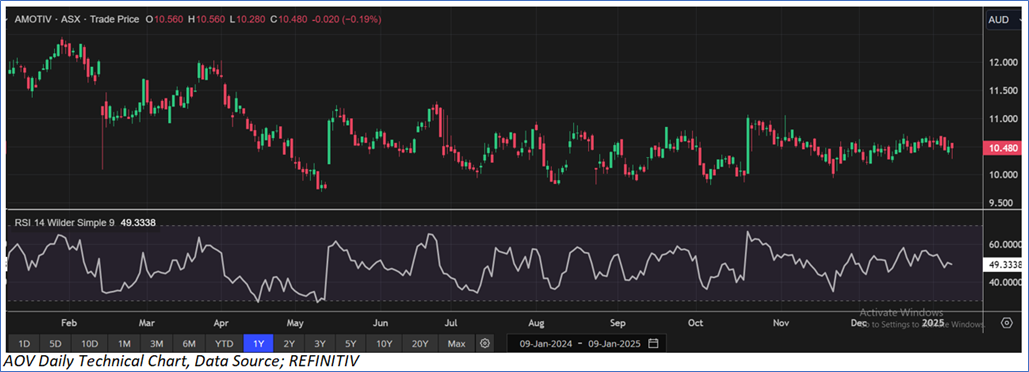
Task: Show the Max time range
Action: (x=456, y=343)
